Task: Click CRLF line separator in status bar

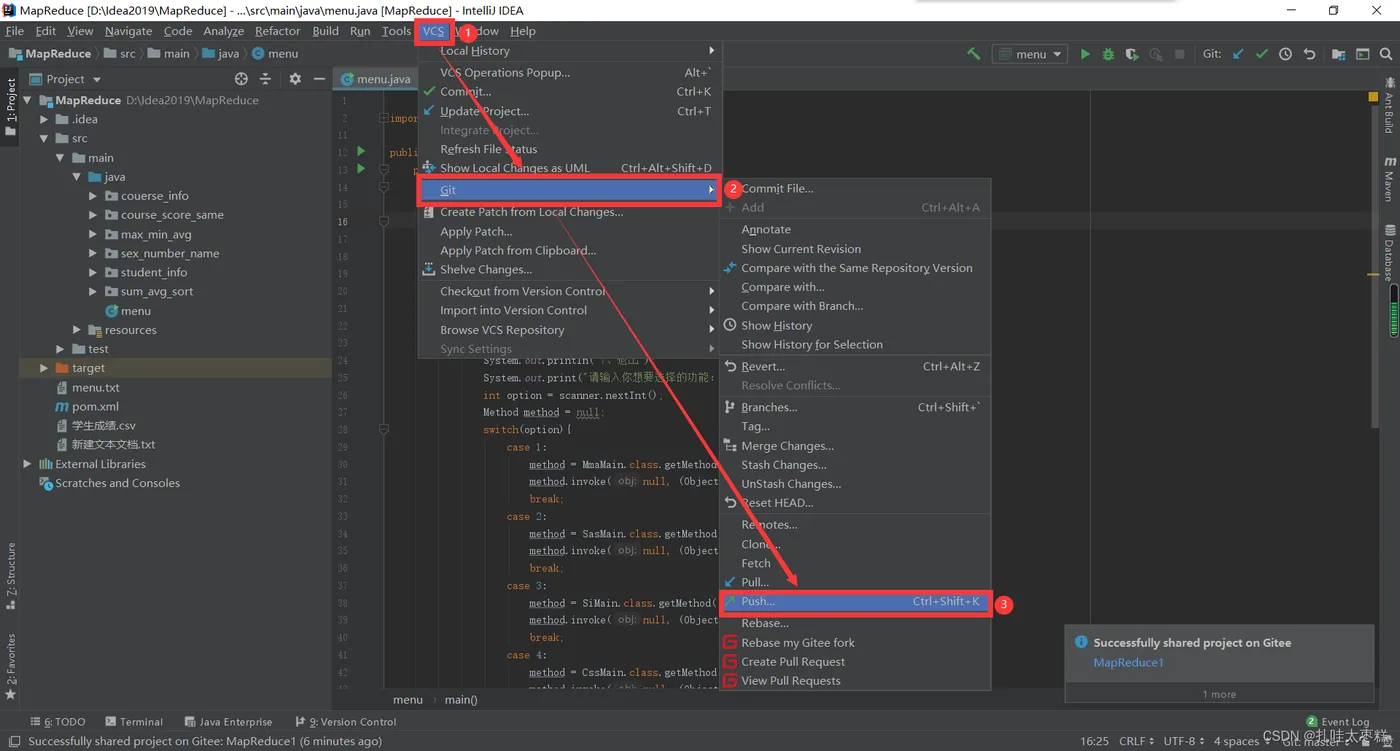Action: point(1136,741)
